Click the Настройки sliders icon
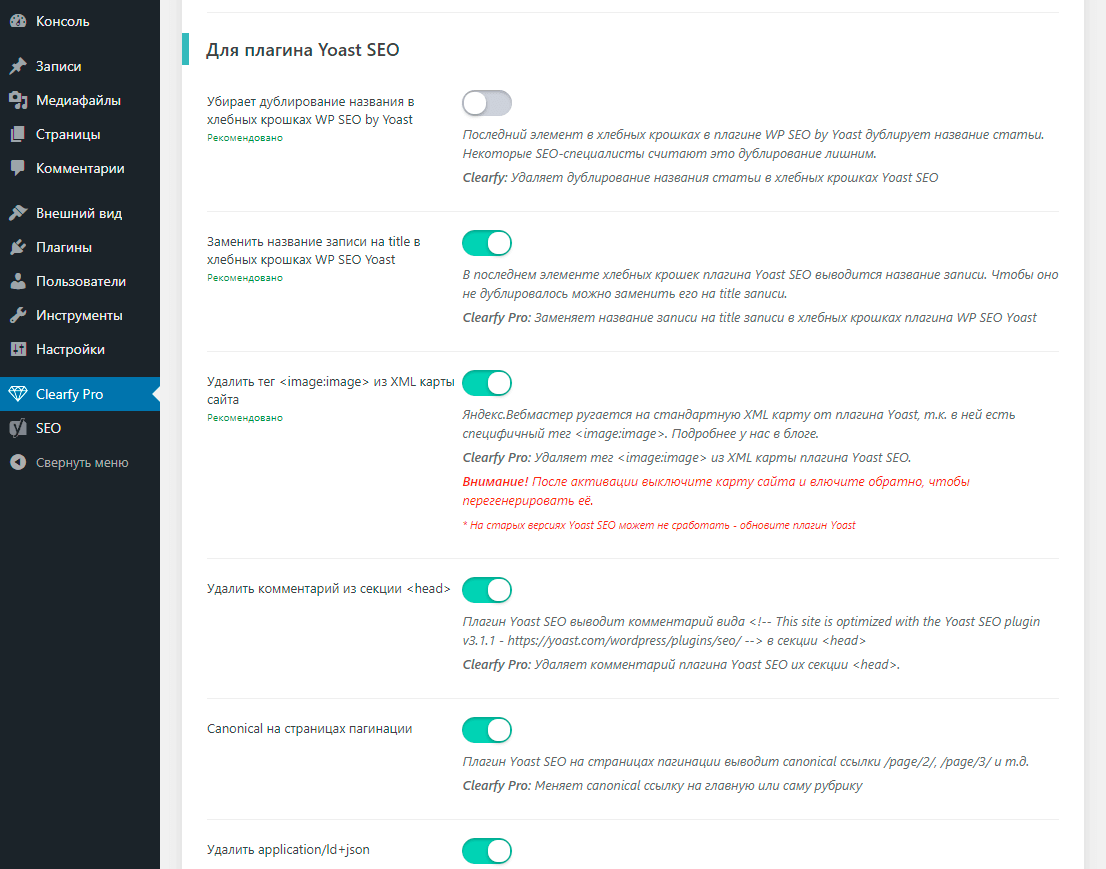 [x=18, y=349]
